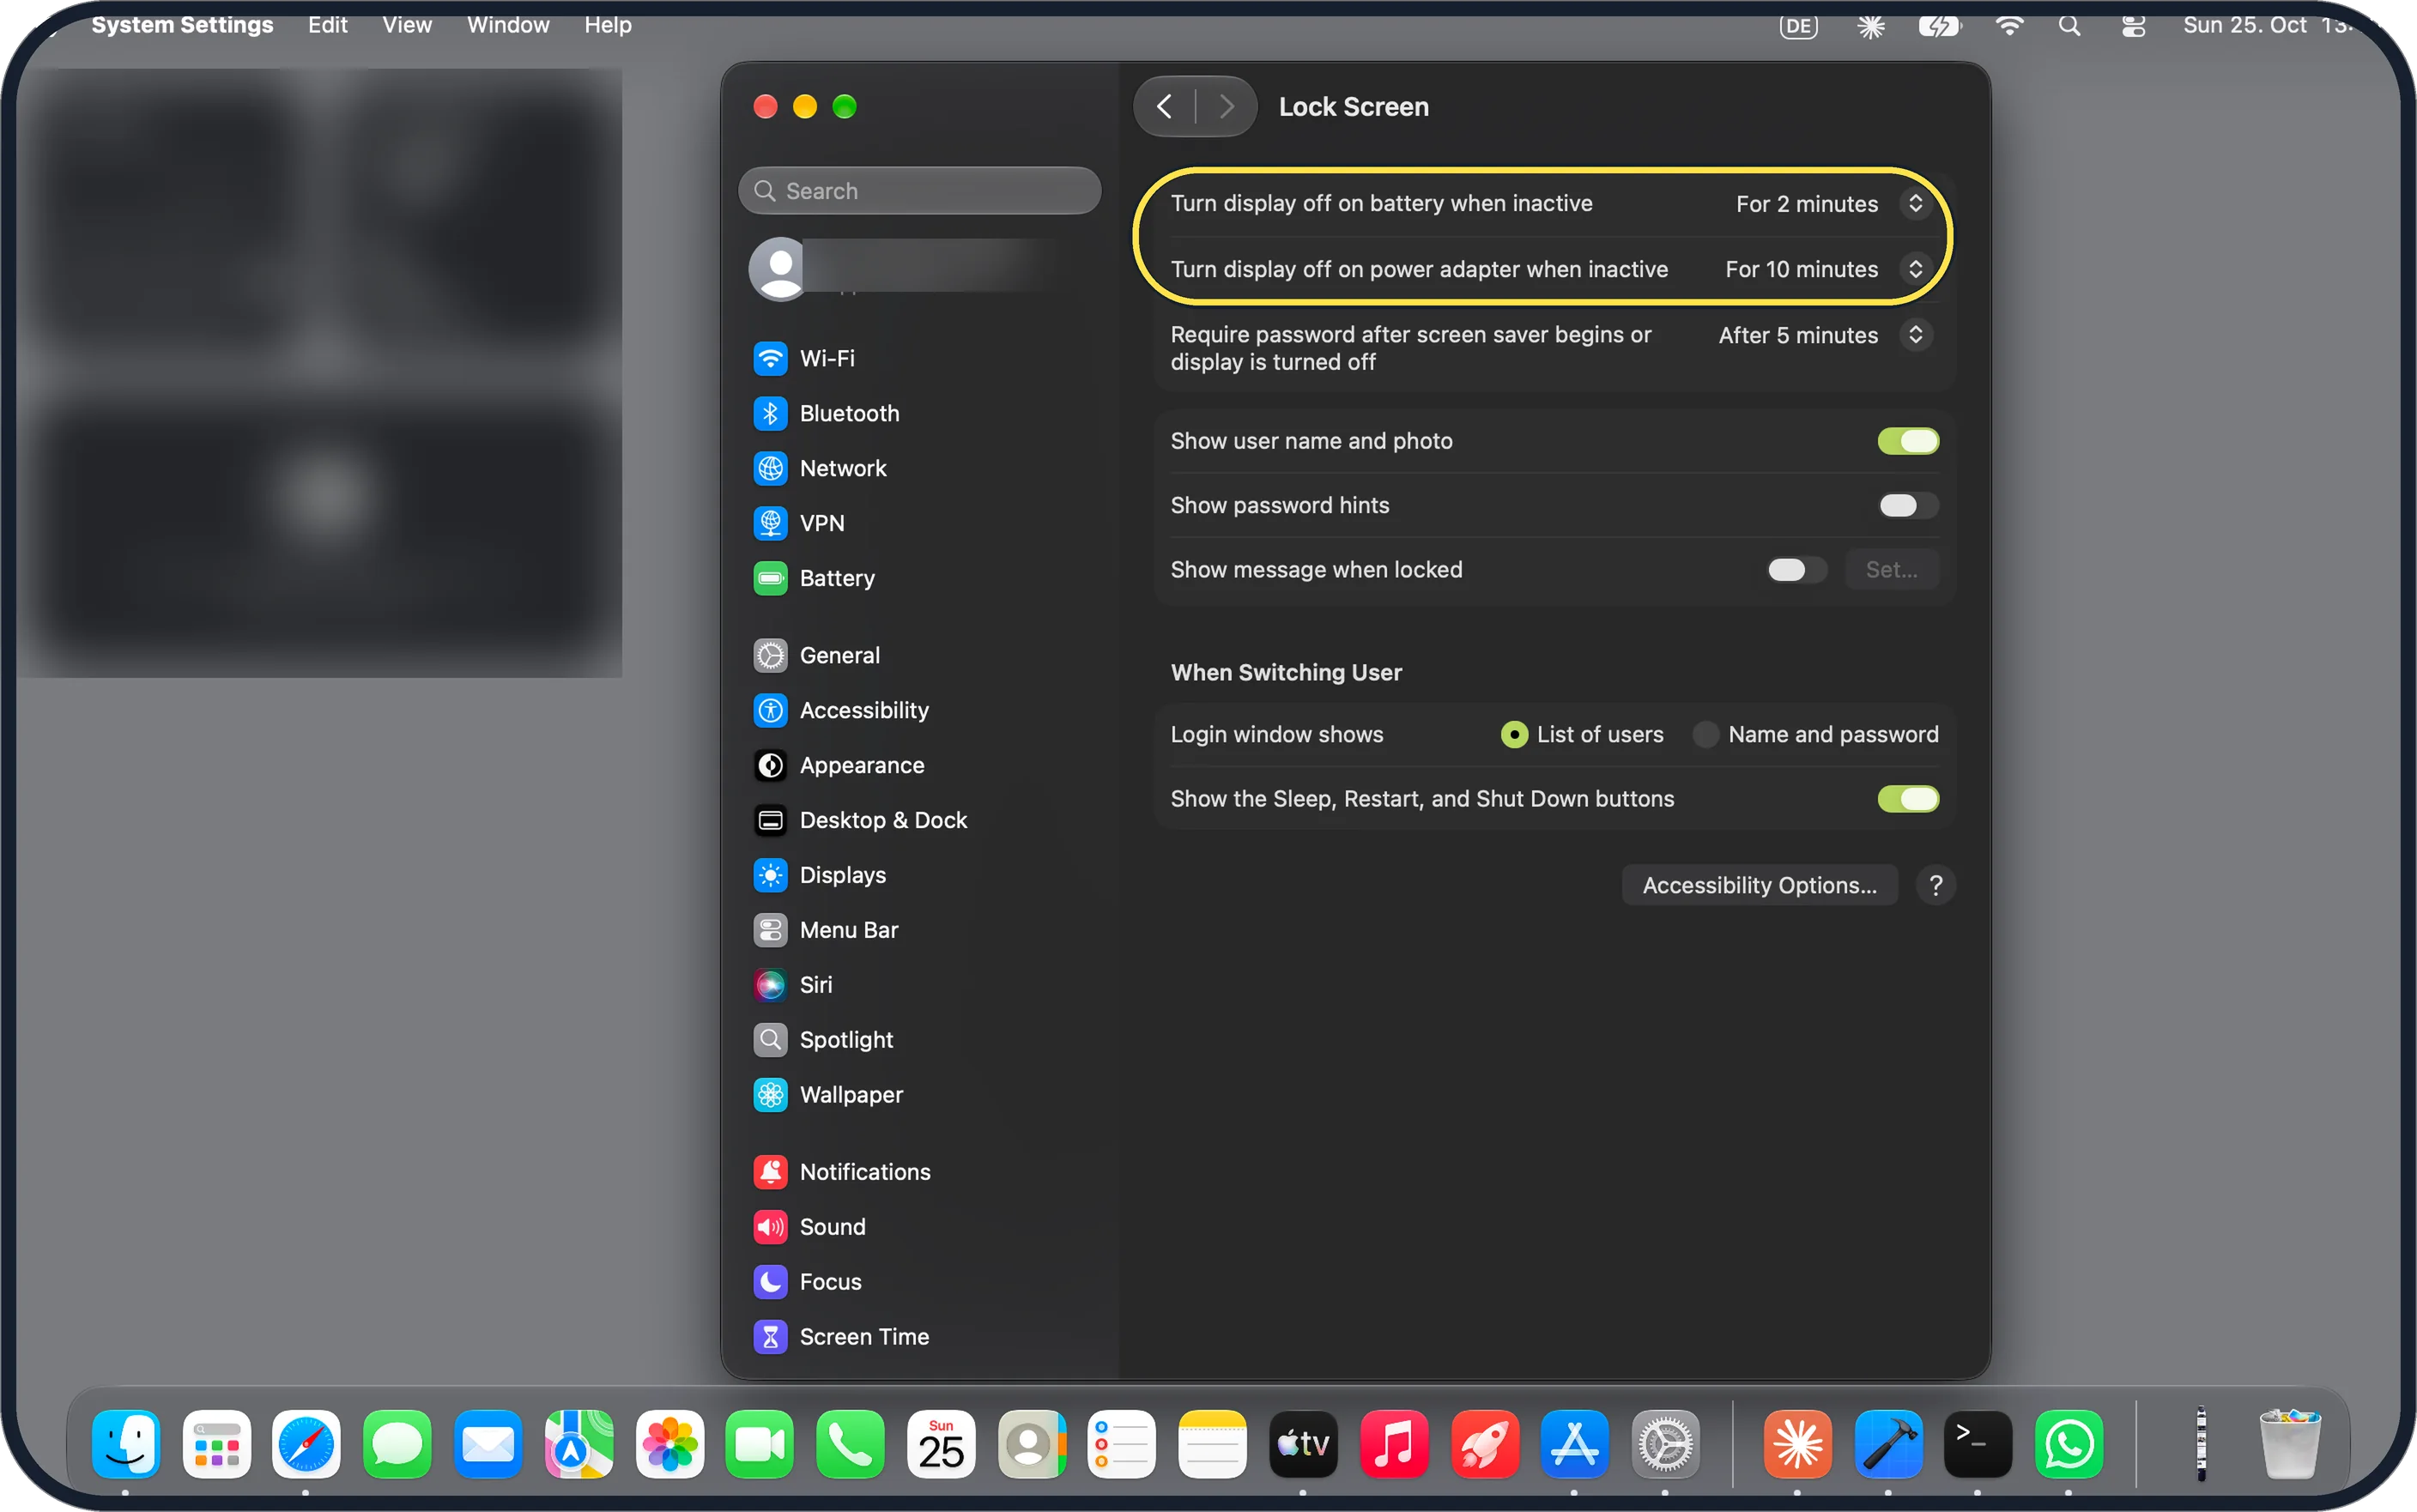Go back with the left chevron
The image size is (2417, 1512).
(1164, 107)
